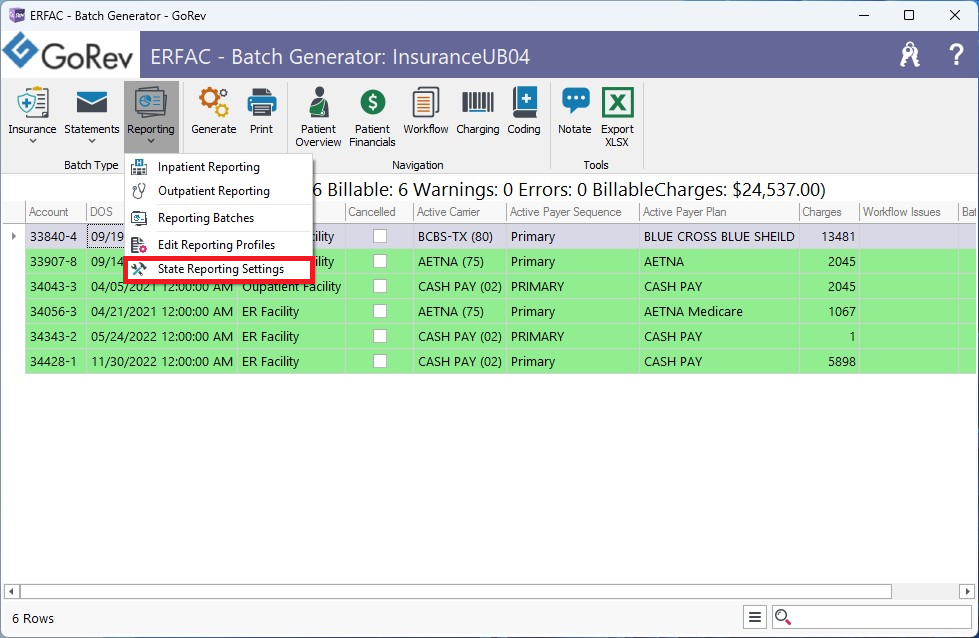The height and width of the screenshot is (638, 979).
Task: Go to Workflow navigation
Action: [426, 110]
